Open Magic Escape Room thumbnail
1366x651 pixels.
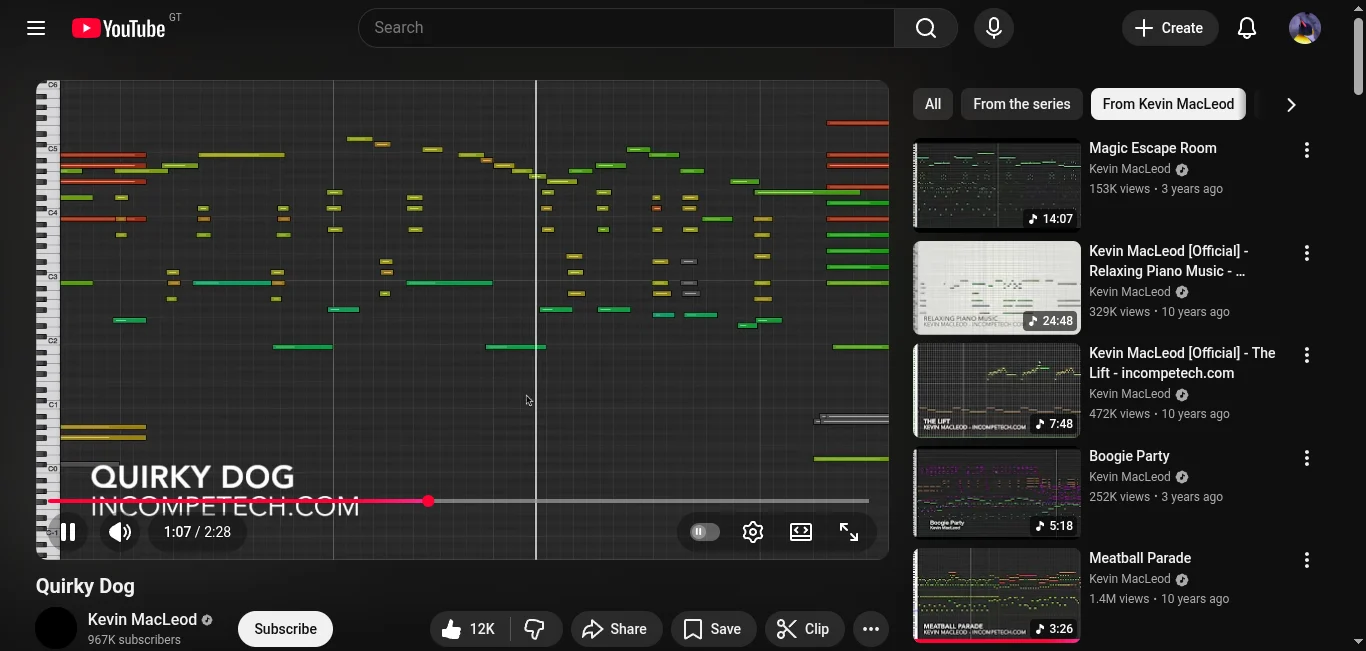997,185
